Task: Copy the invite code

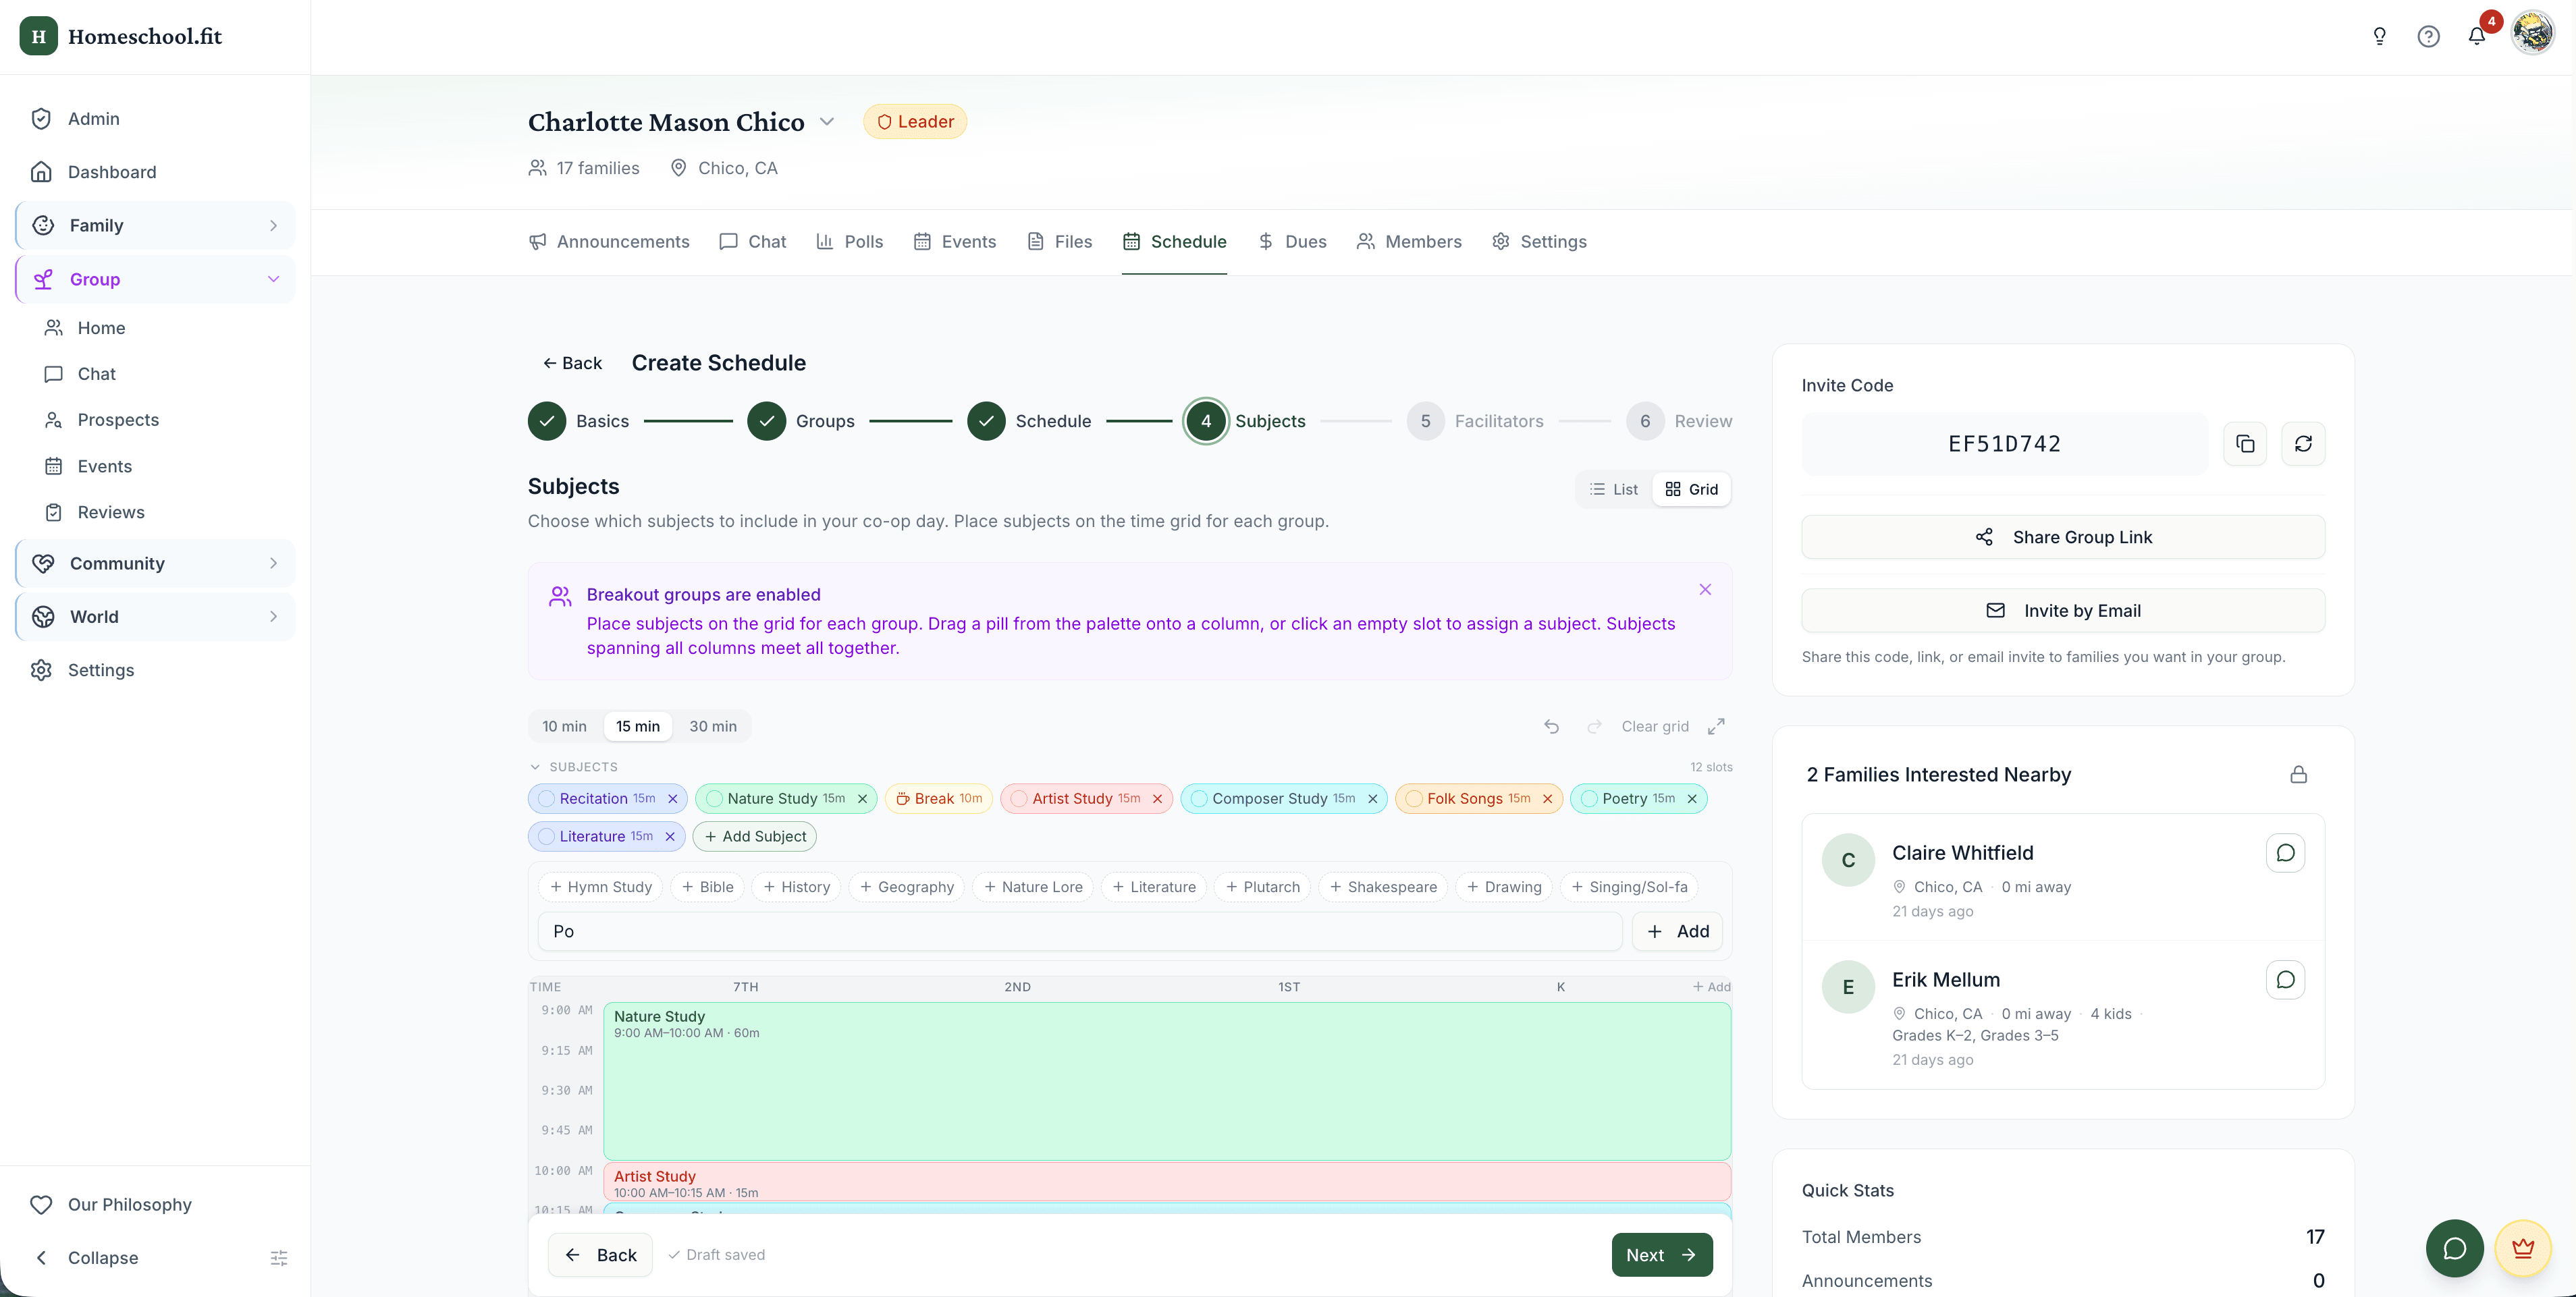Action: tap(2245, 444)
